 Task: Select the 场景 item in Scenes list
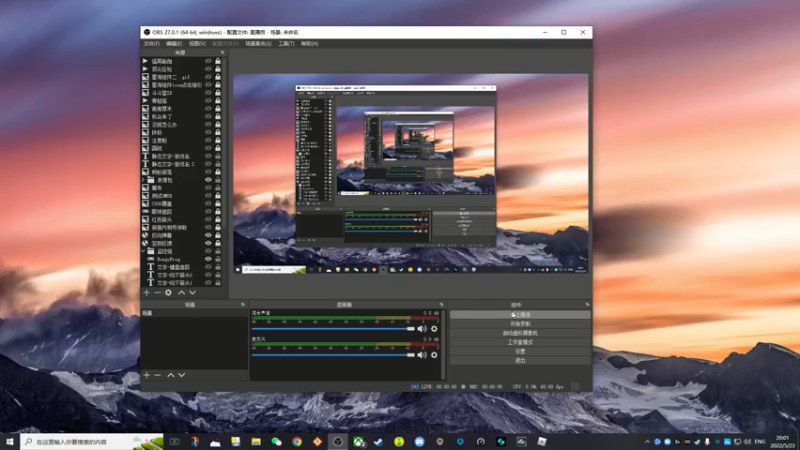tap(194, 313)
